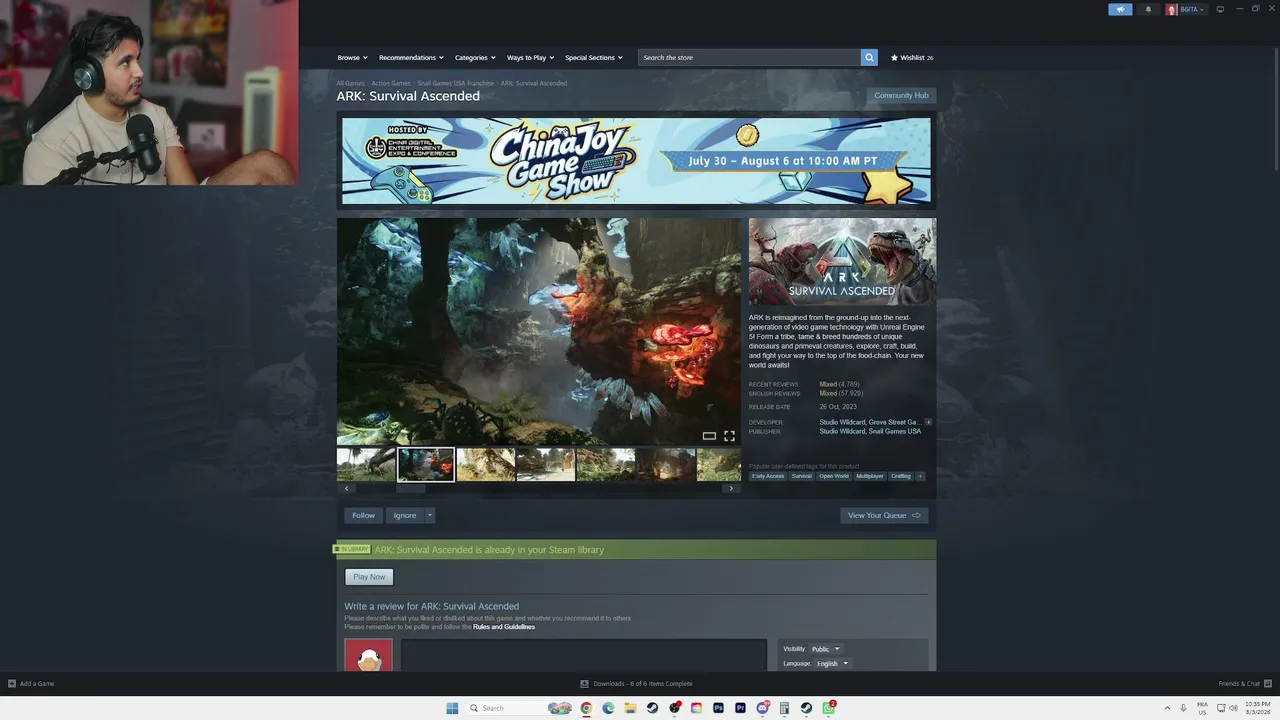The image size is (1280, 720).
Task: Open Premiere Pro from the taskbar
Action: (x=740, y=708)
